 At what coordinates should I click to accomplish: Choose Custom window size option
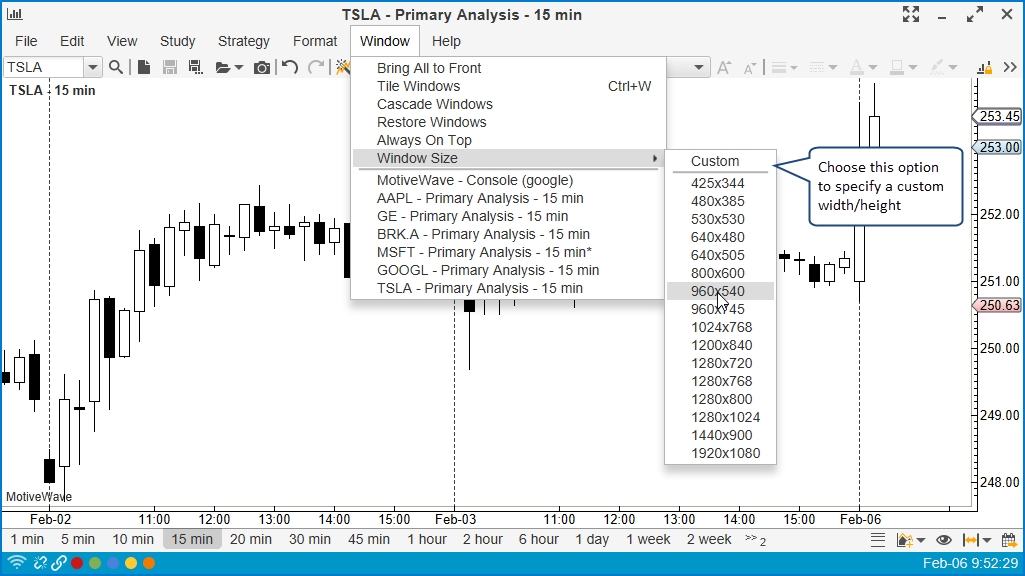tap(720, 161)
